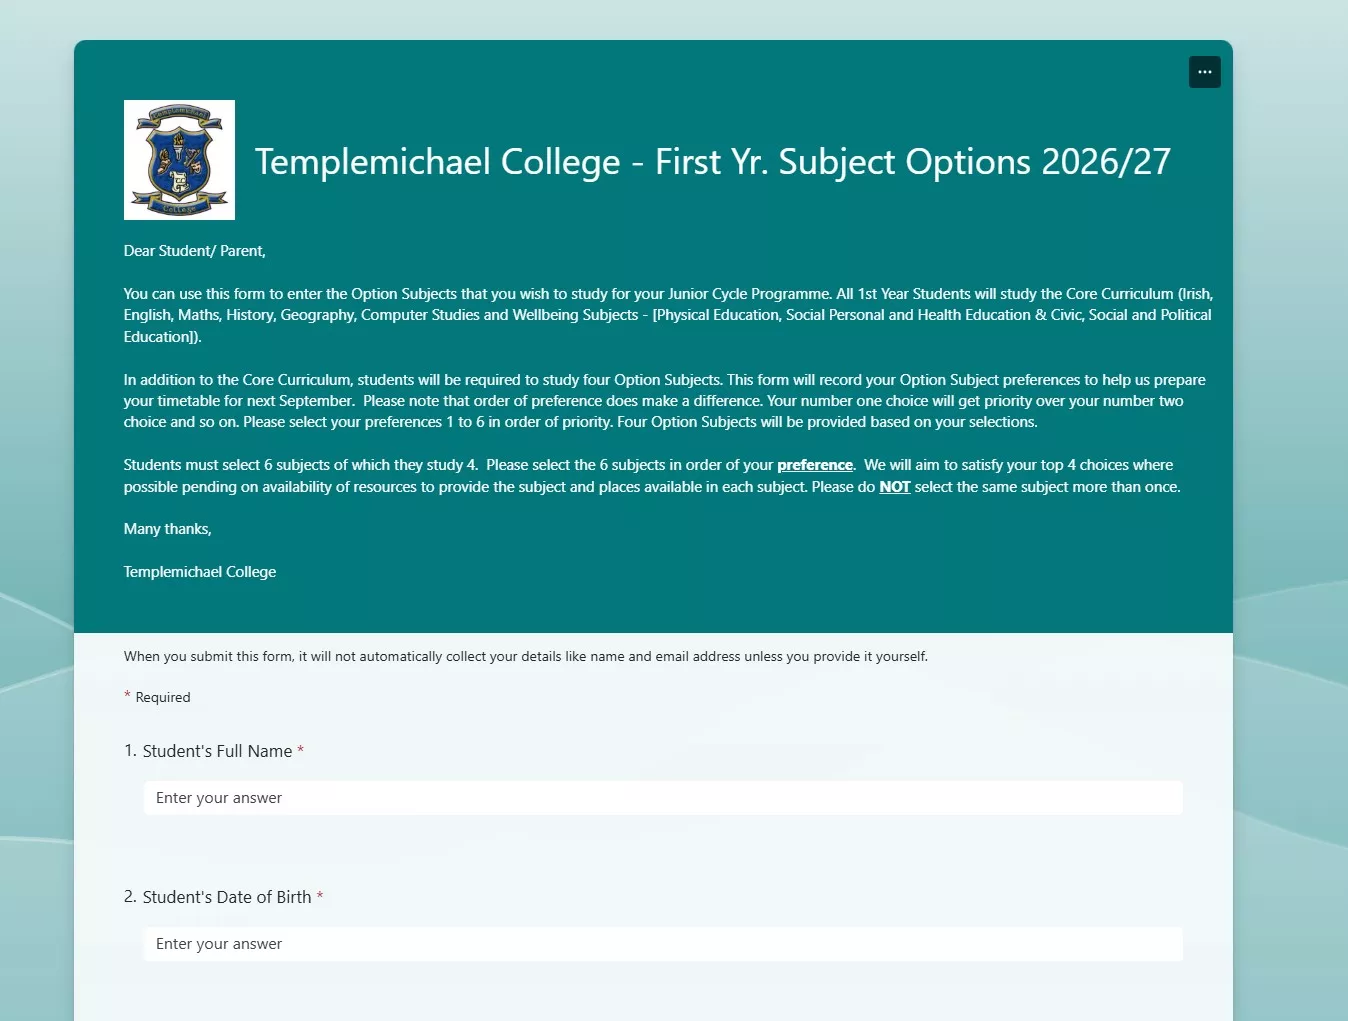Click the paragraph starting "In addition to the Core Curriculum"
1348x1021 pixels.
[664, 401]
